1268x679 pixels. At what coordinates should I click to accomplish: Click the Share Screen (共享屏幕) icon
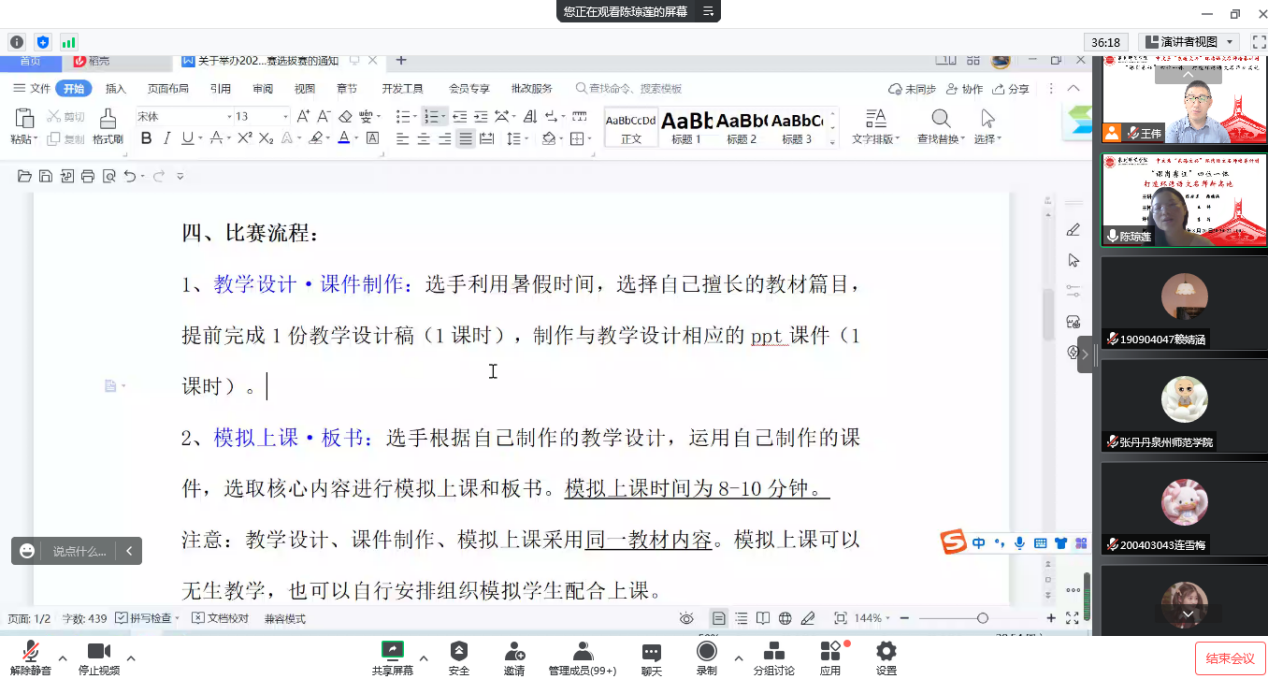[x=392, y=651]
